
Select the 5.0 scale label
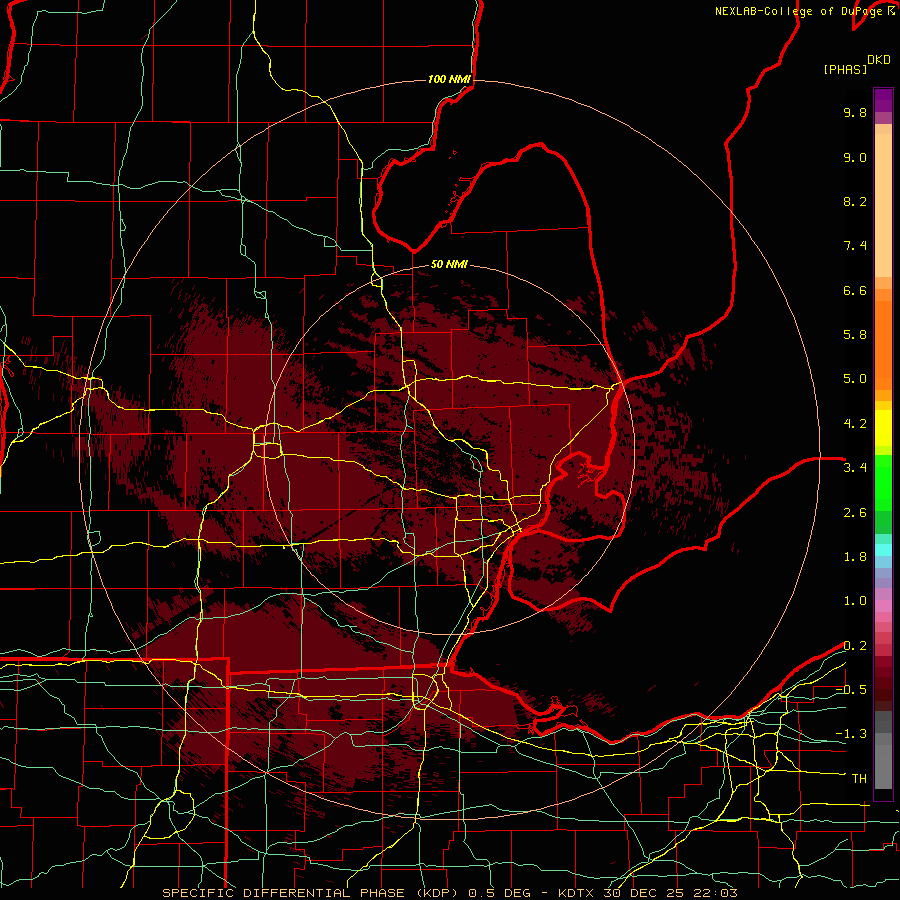855,379
